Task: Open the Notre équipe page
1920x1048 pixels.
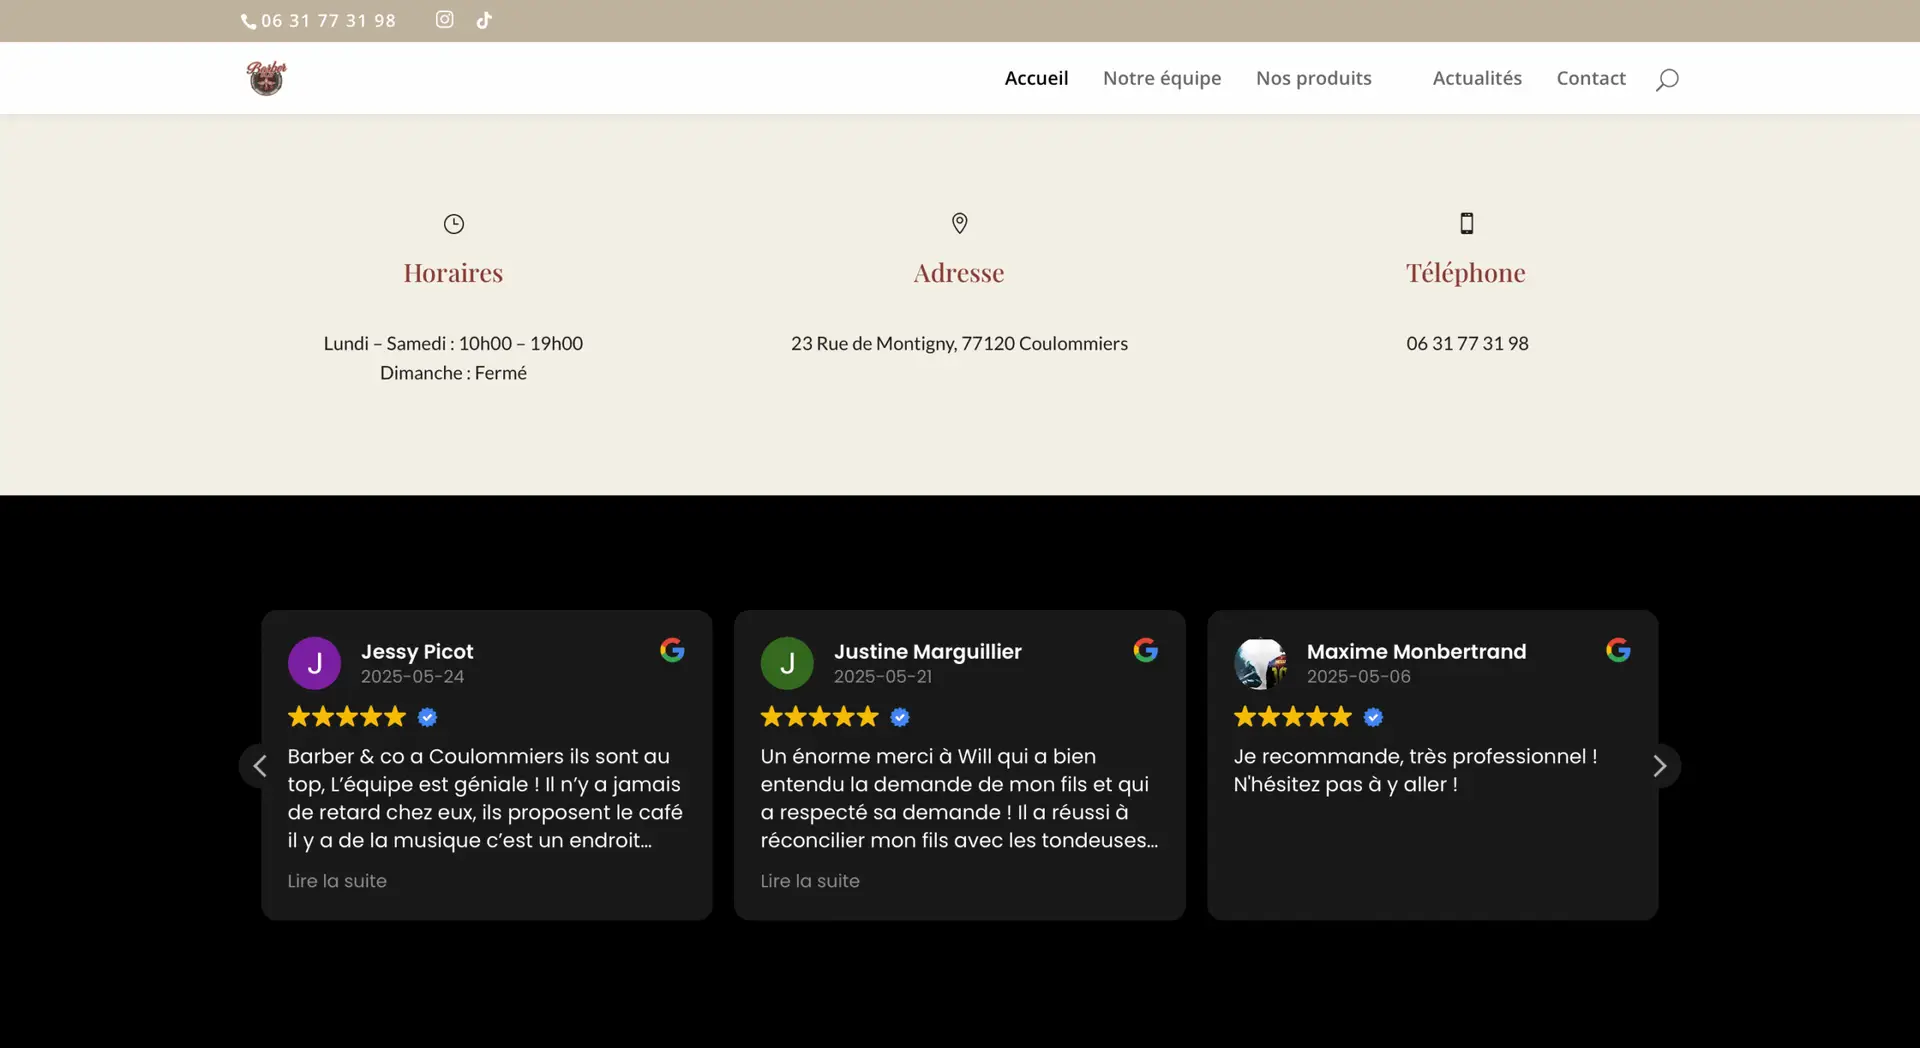Action: (1161, 78)
